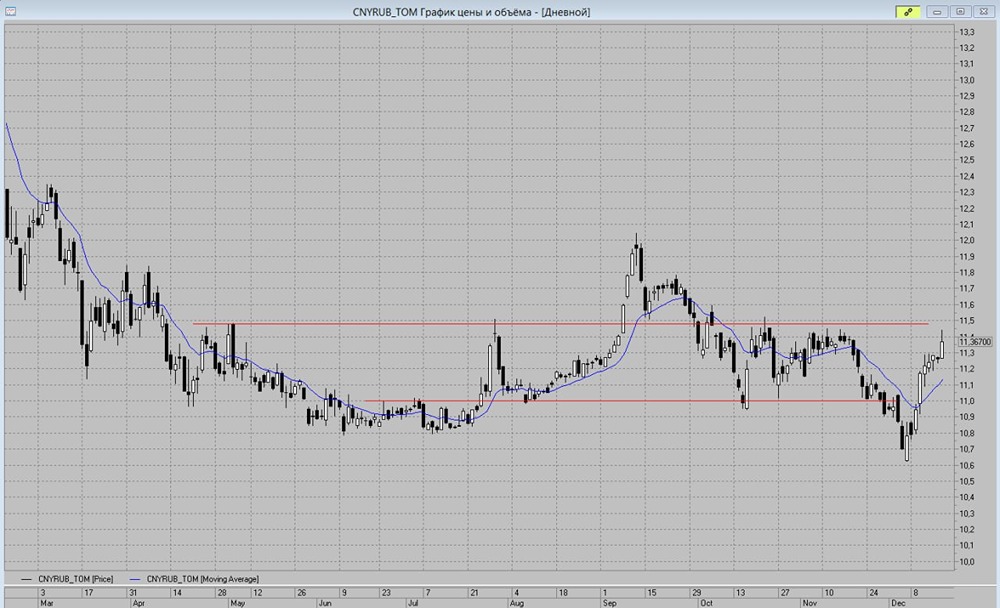The height and width of the screenshot is (608, 1000).
Task: Click the Mar month label on time axis
Action: click(x=44, y=603)
